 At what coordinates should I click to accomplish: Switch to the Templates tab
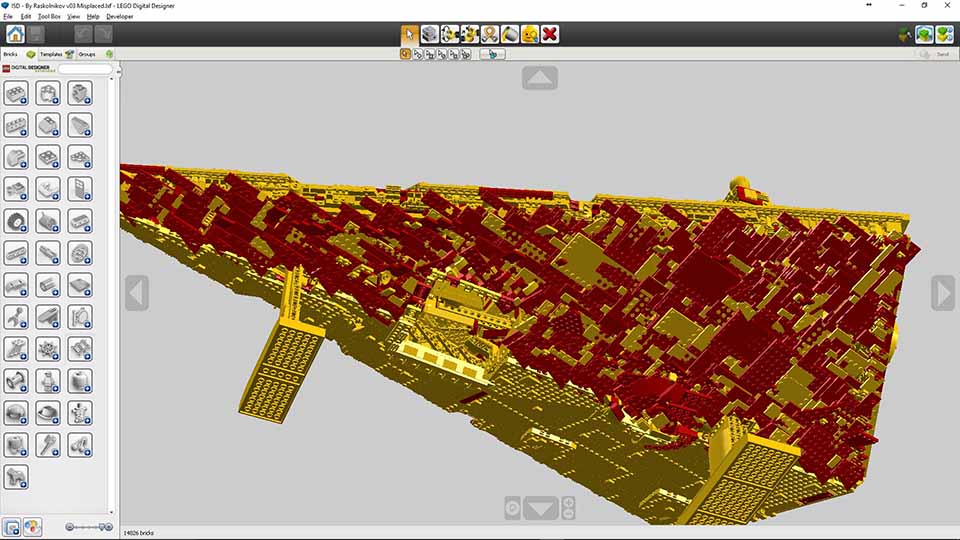(56, 54)
